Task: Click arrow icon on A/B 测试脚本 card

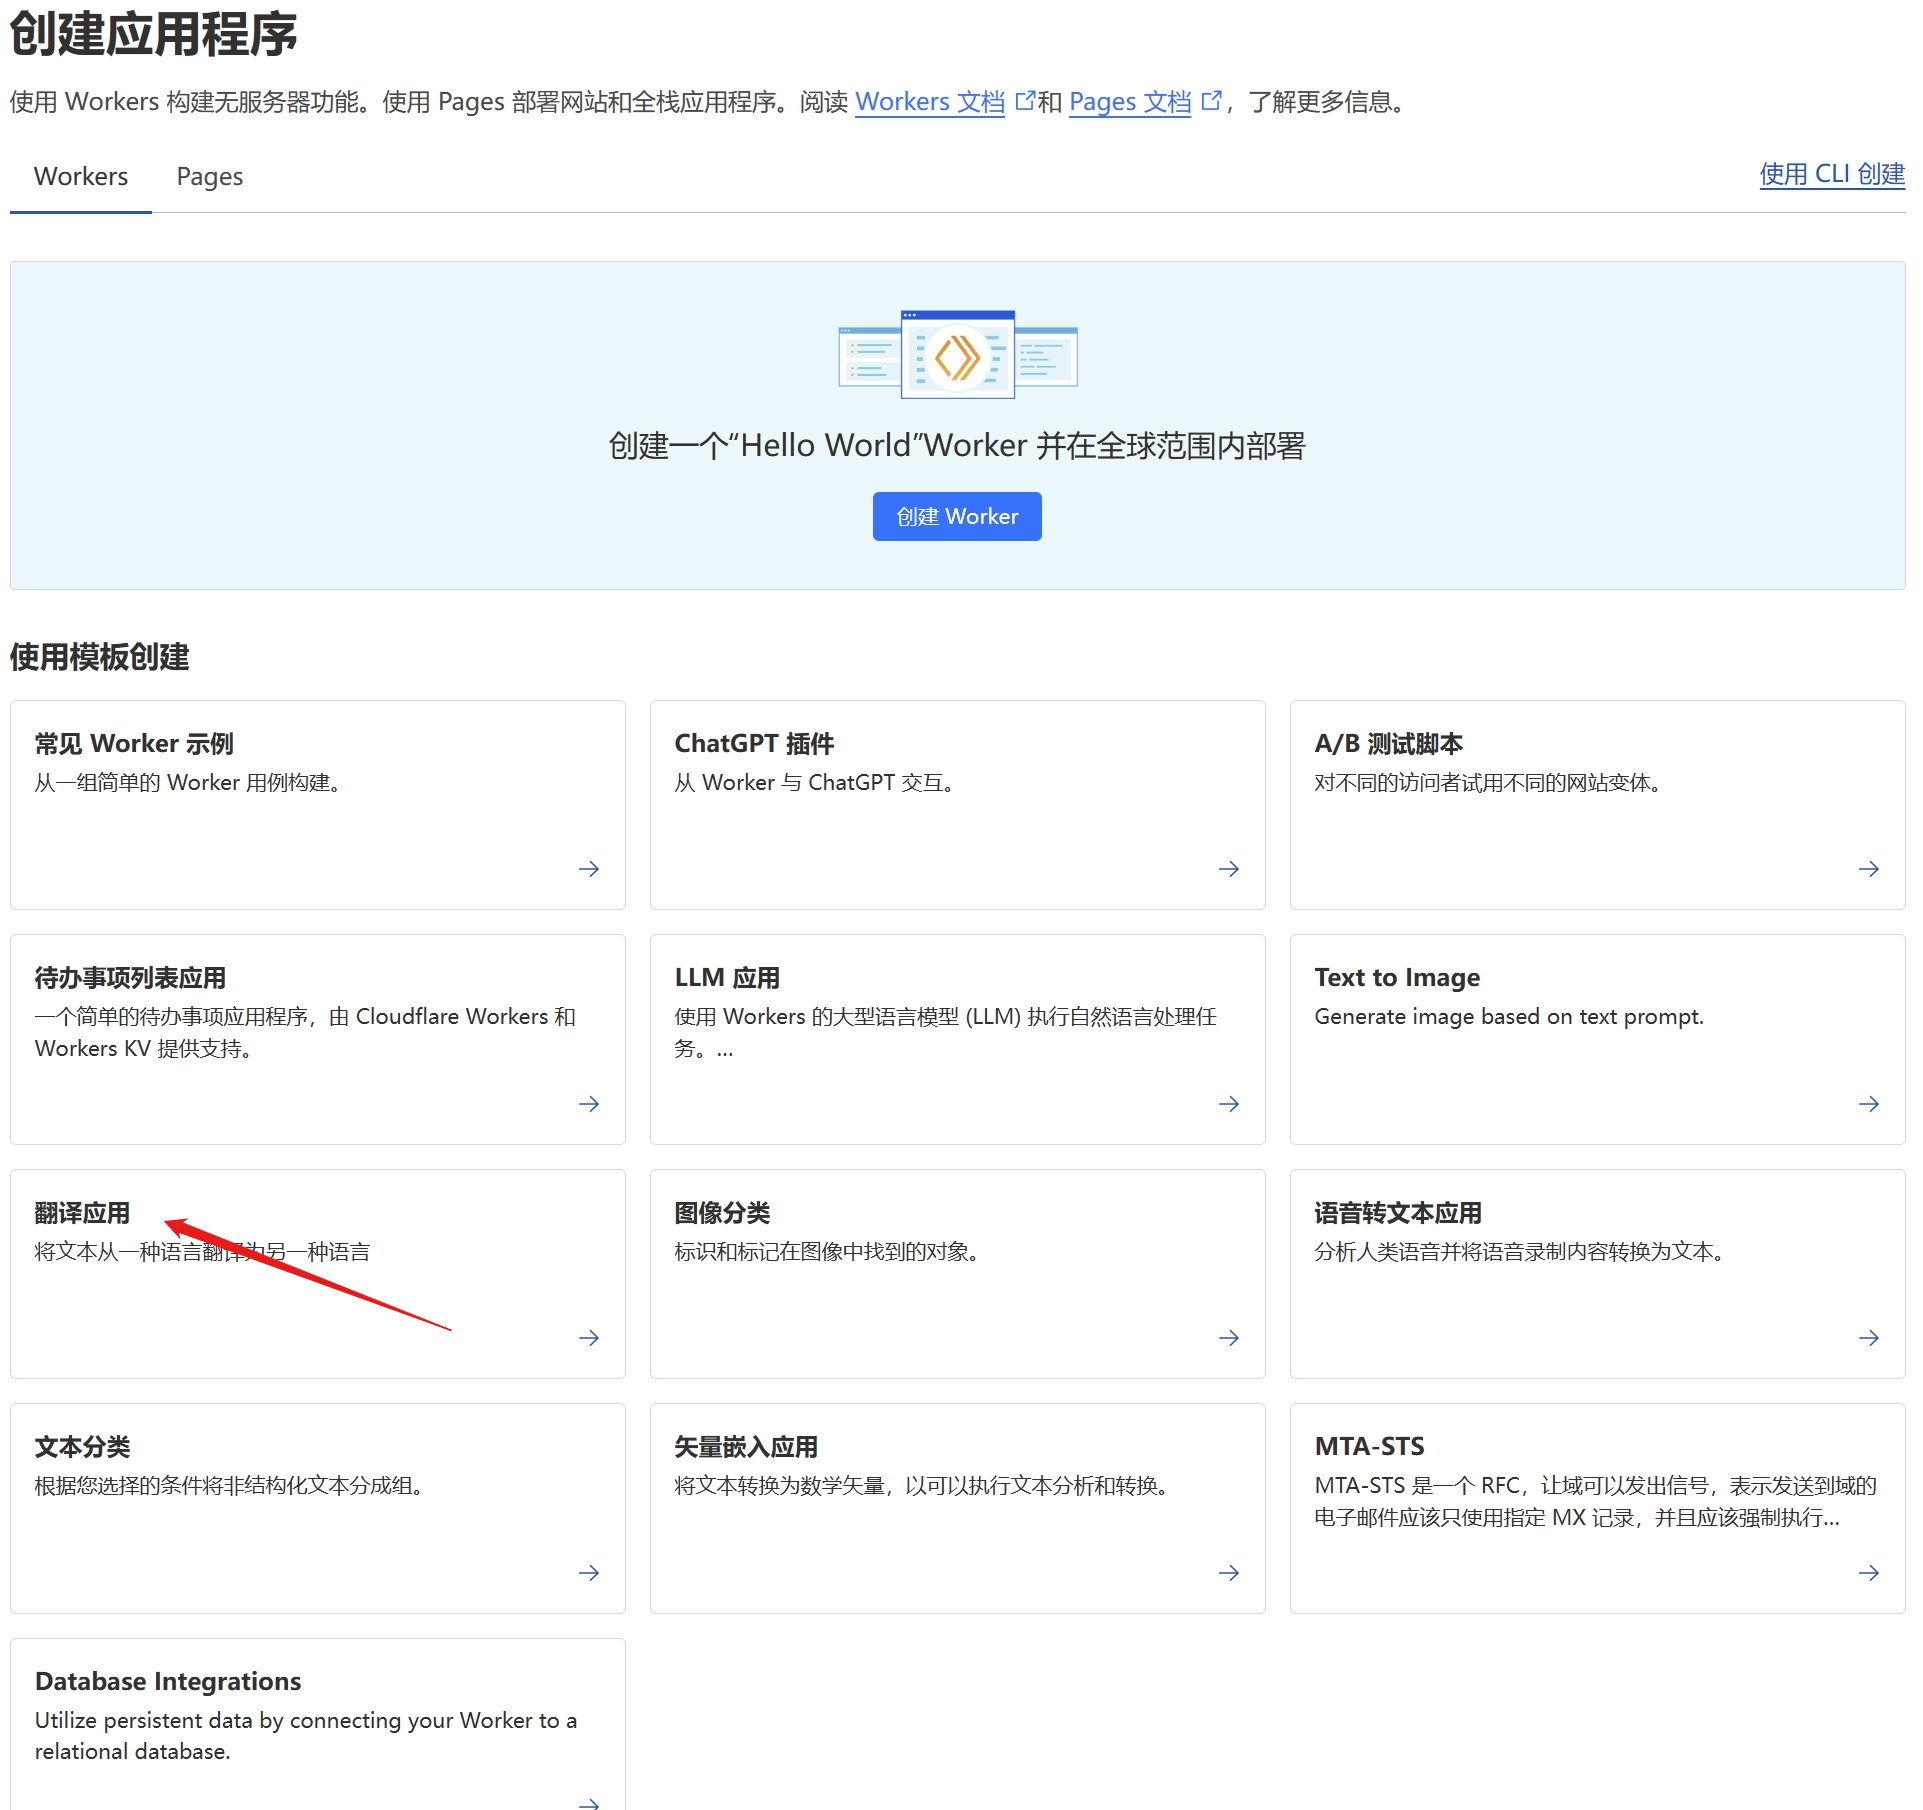Action: point(1869,869)
